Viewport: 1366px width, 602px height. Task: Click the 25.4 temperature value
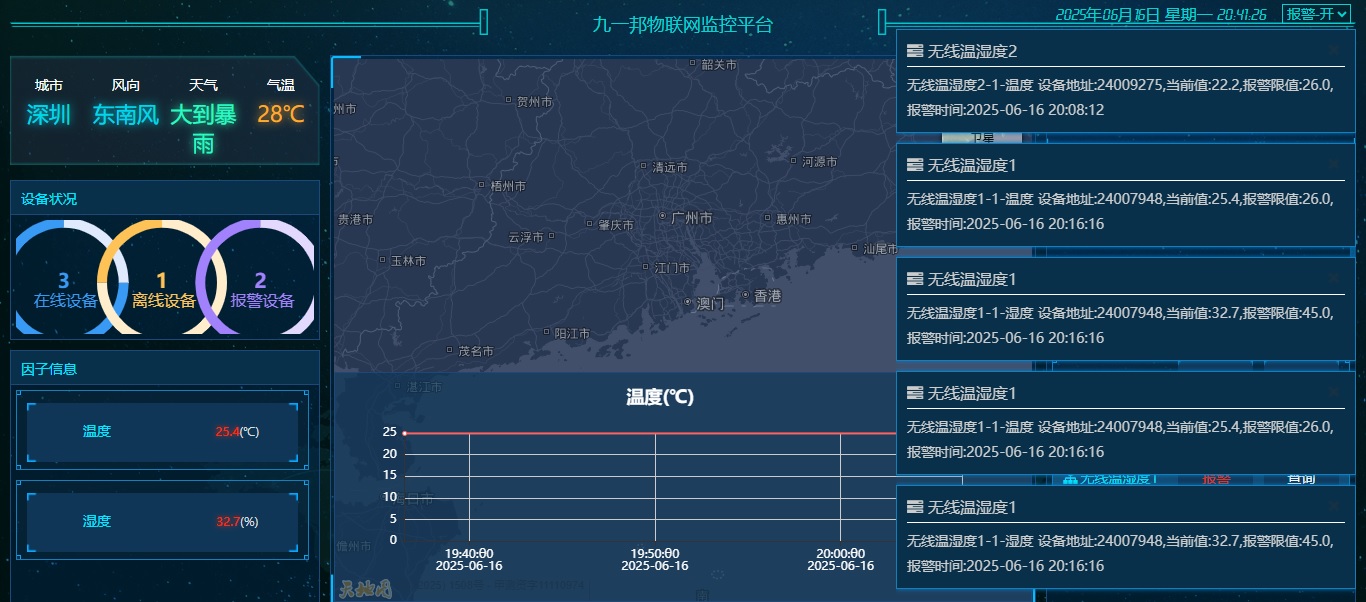[227, 432]
